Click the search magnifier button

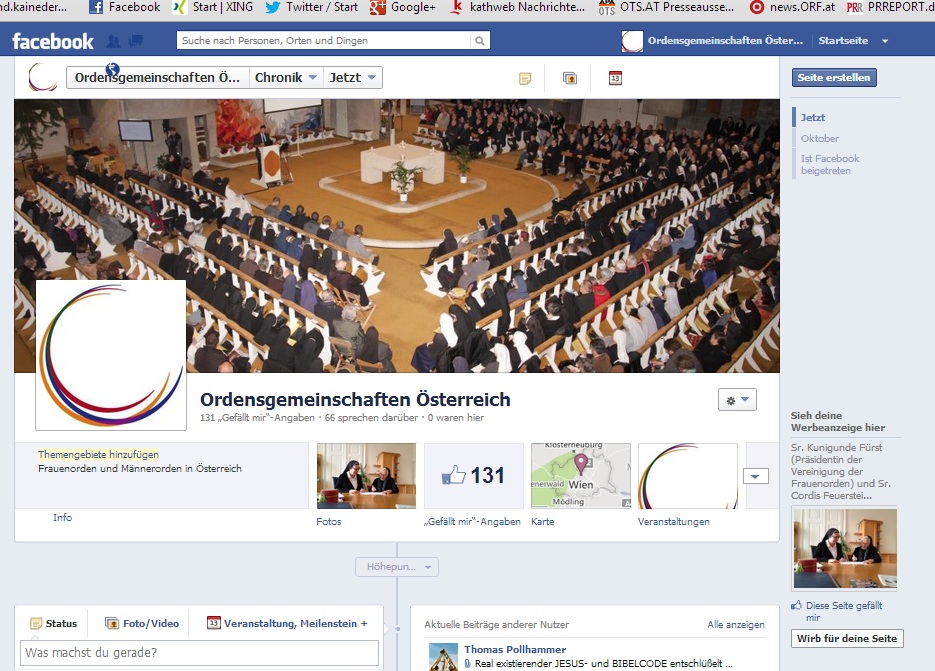[x=481, y=41]
